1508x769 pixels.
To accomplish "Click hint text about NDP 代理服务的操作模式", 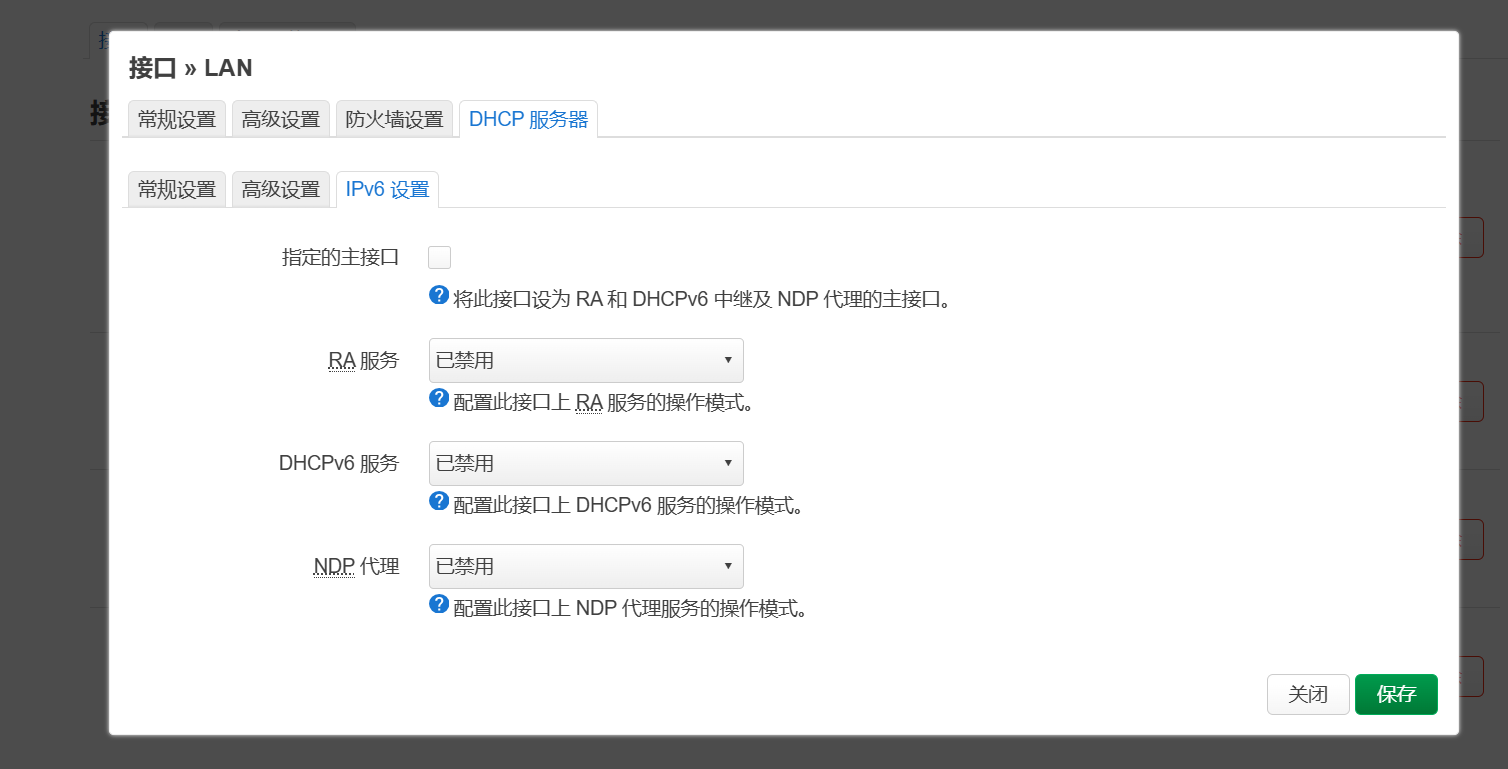I will (630, 608).
